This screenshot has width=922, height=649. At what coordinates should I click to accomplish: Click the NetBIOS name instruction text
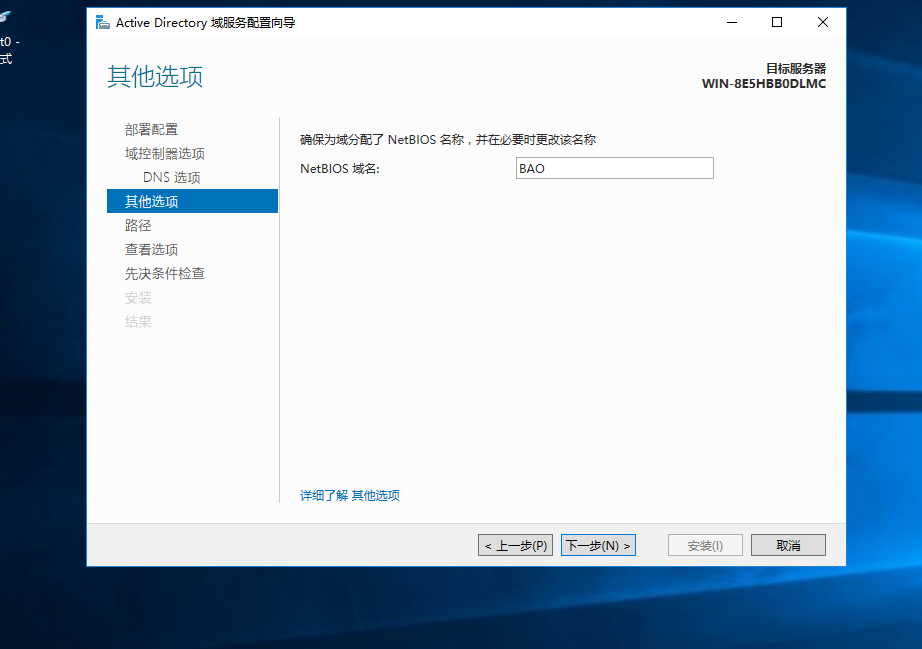point(448,140)
